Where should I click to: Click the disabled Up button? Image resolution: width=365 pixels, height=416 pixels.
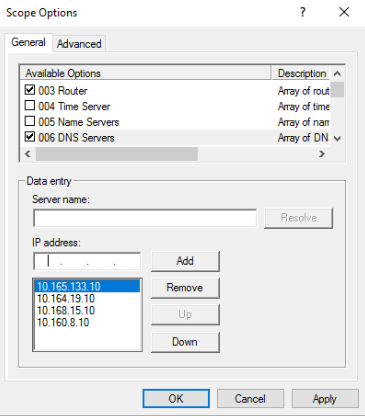click(x=185, y=314)
